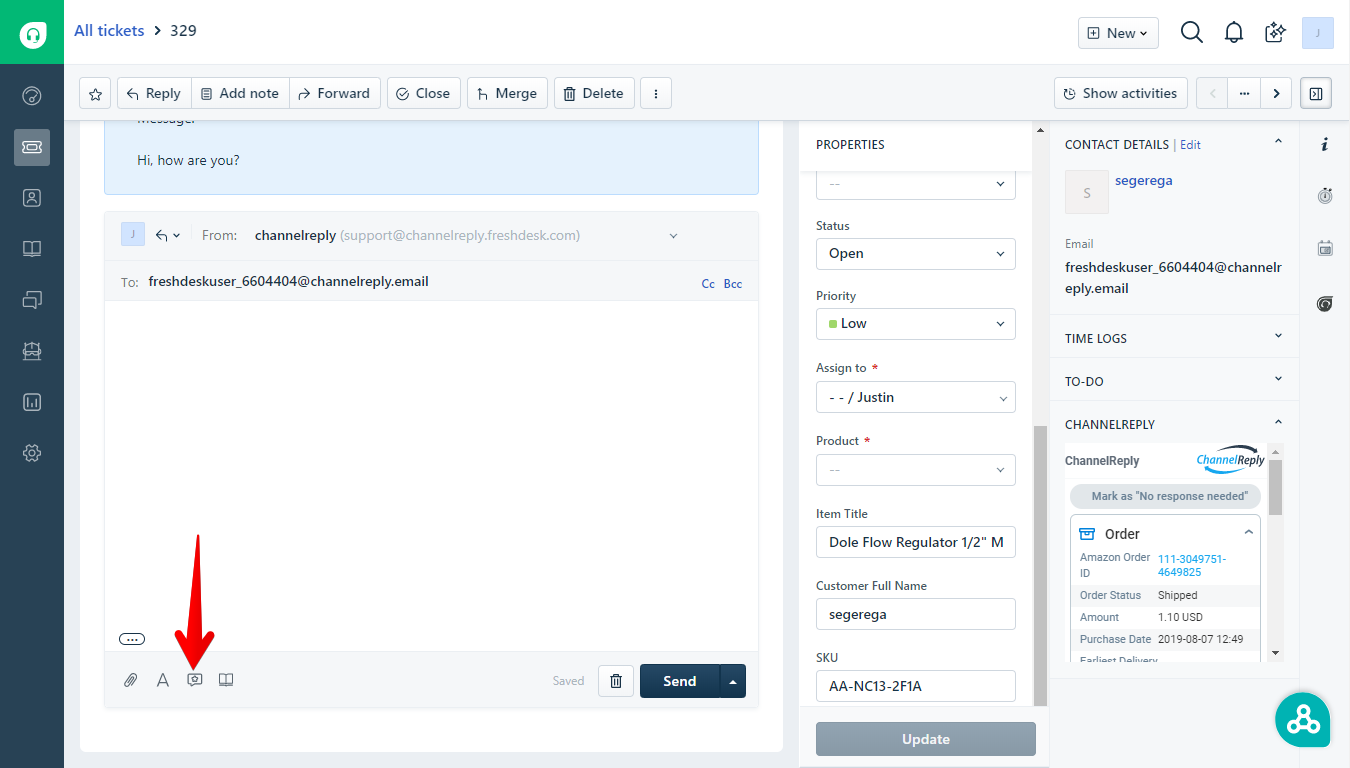Click the floating green app launcher
Image resolution: width=1350 pixels, height=768 pixels.
click(1303, 719)
